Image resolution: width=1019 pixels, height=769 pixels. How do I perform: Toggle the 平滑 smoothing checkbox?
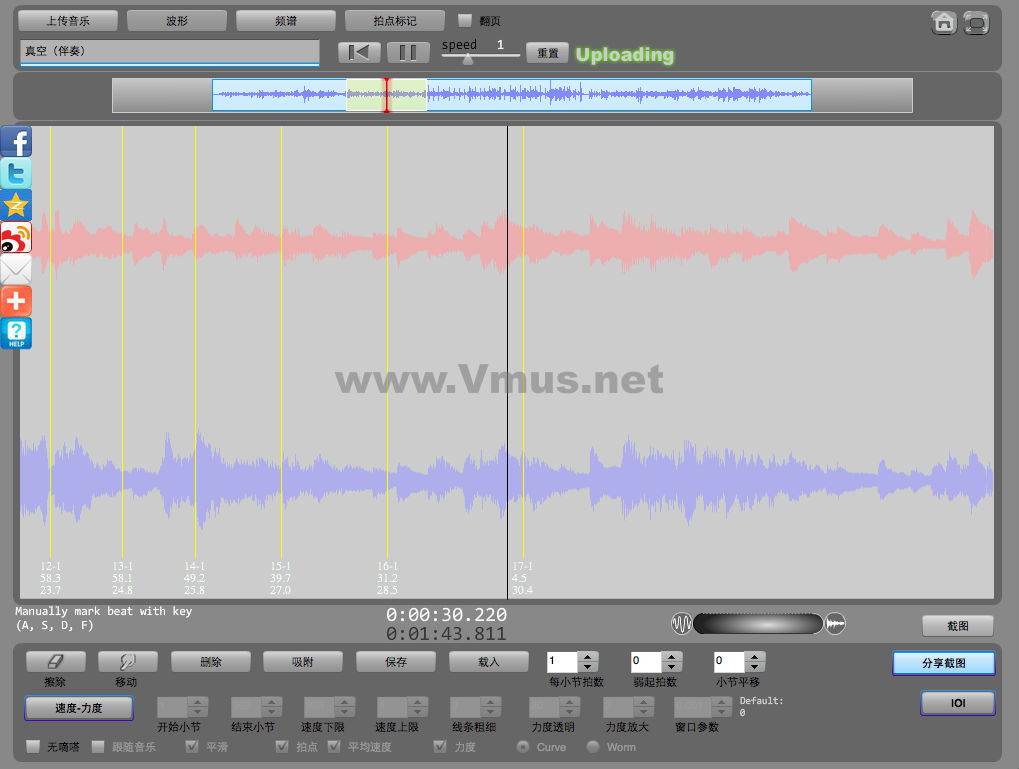pyautogui.click(x=192, y=746)
